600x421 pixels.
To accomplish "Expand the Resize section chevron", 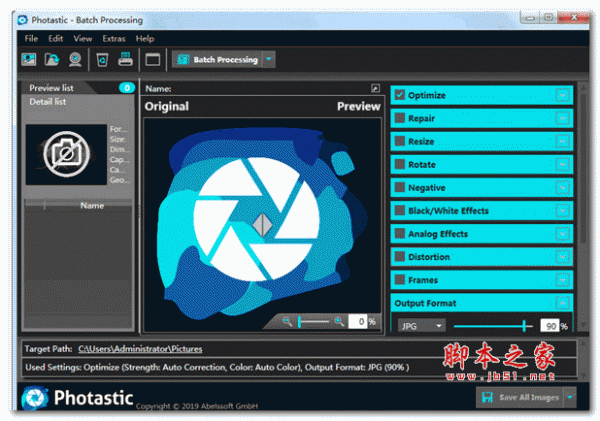I will pos(562,141).
